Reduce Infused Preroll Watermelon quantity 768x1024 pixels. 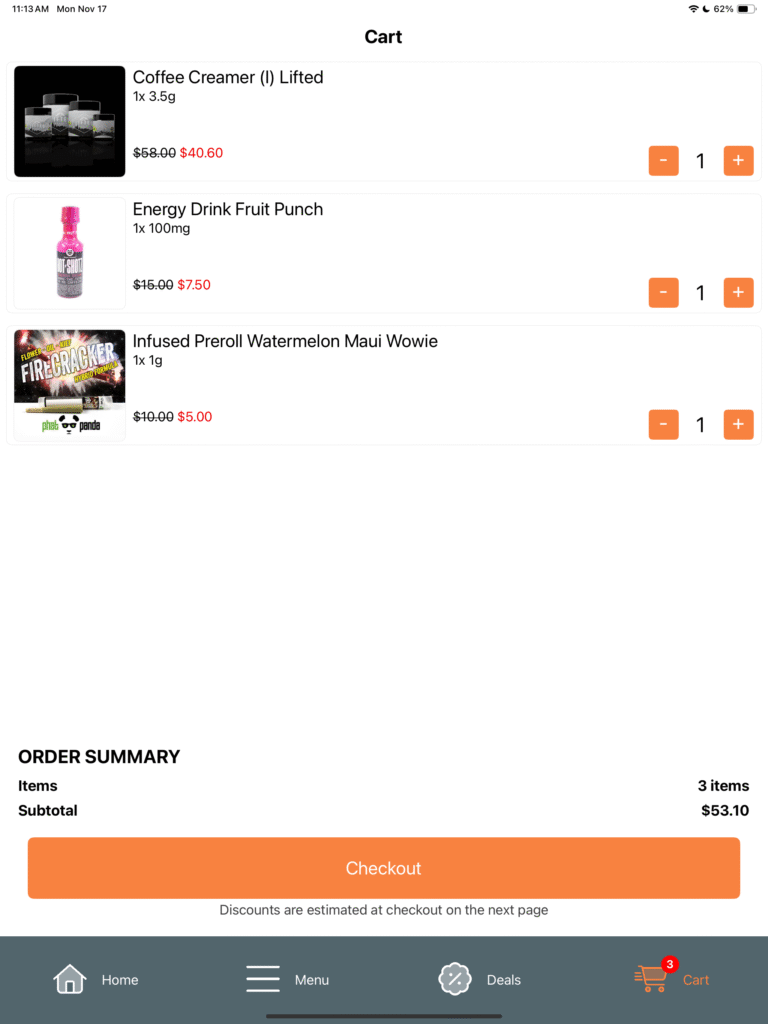coord(663,424)
